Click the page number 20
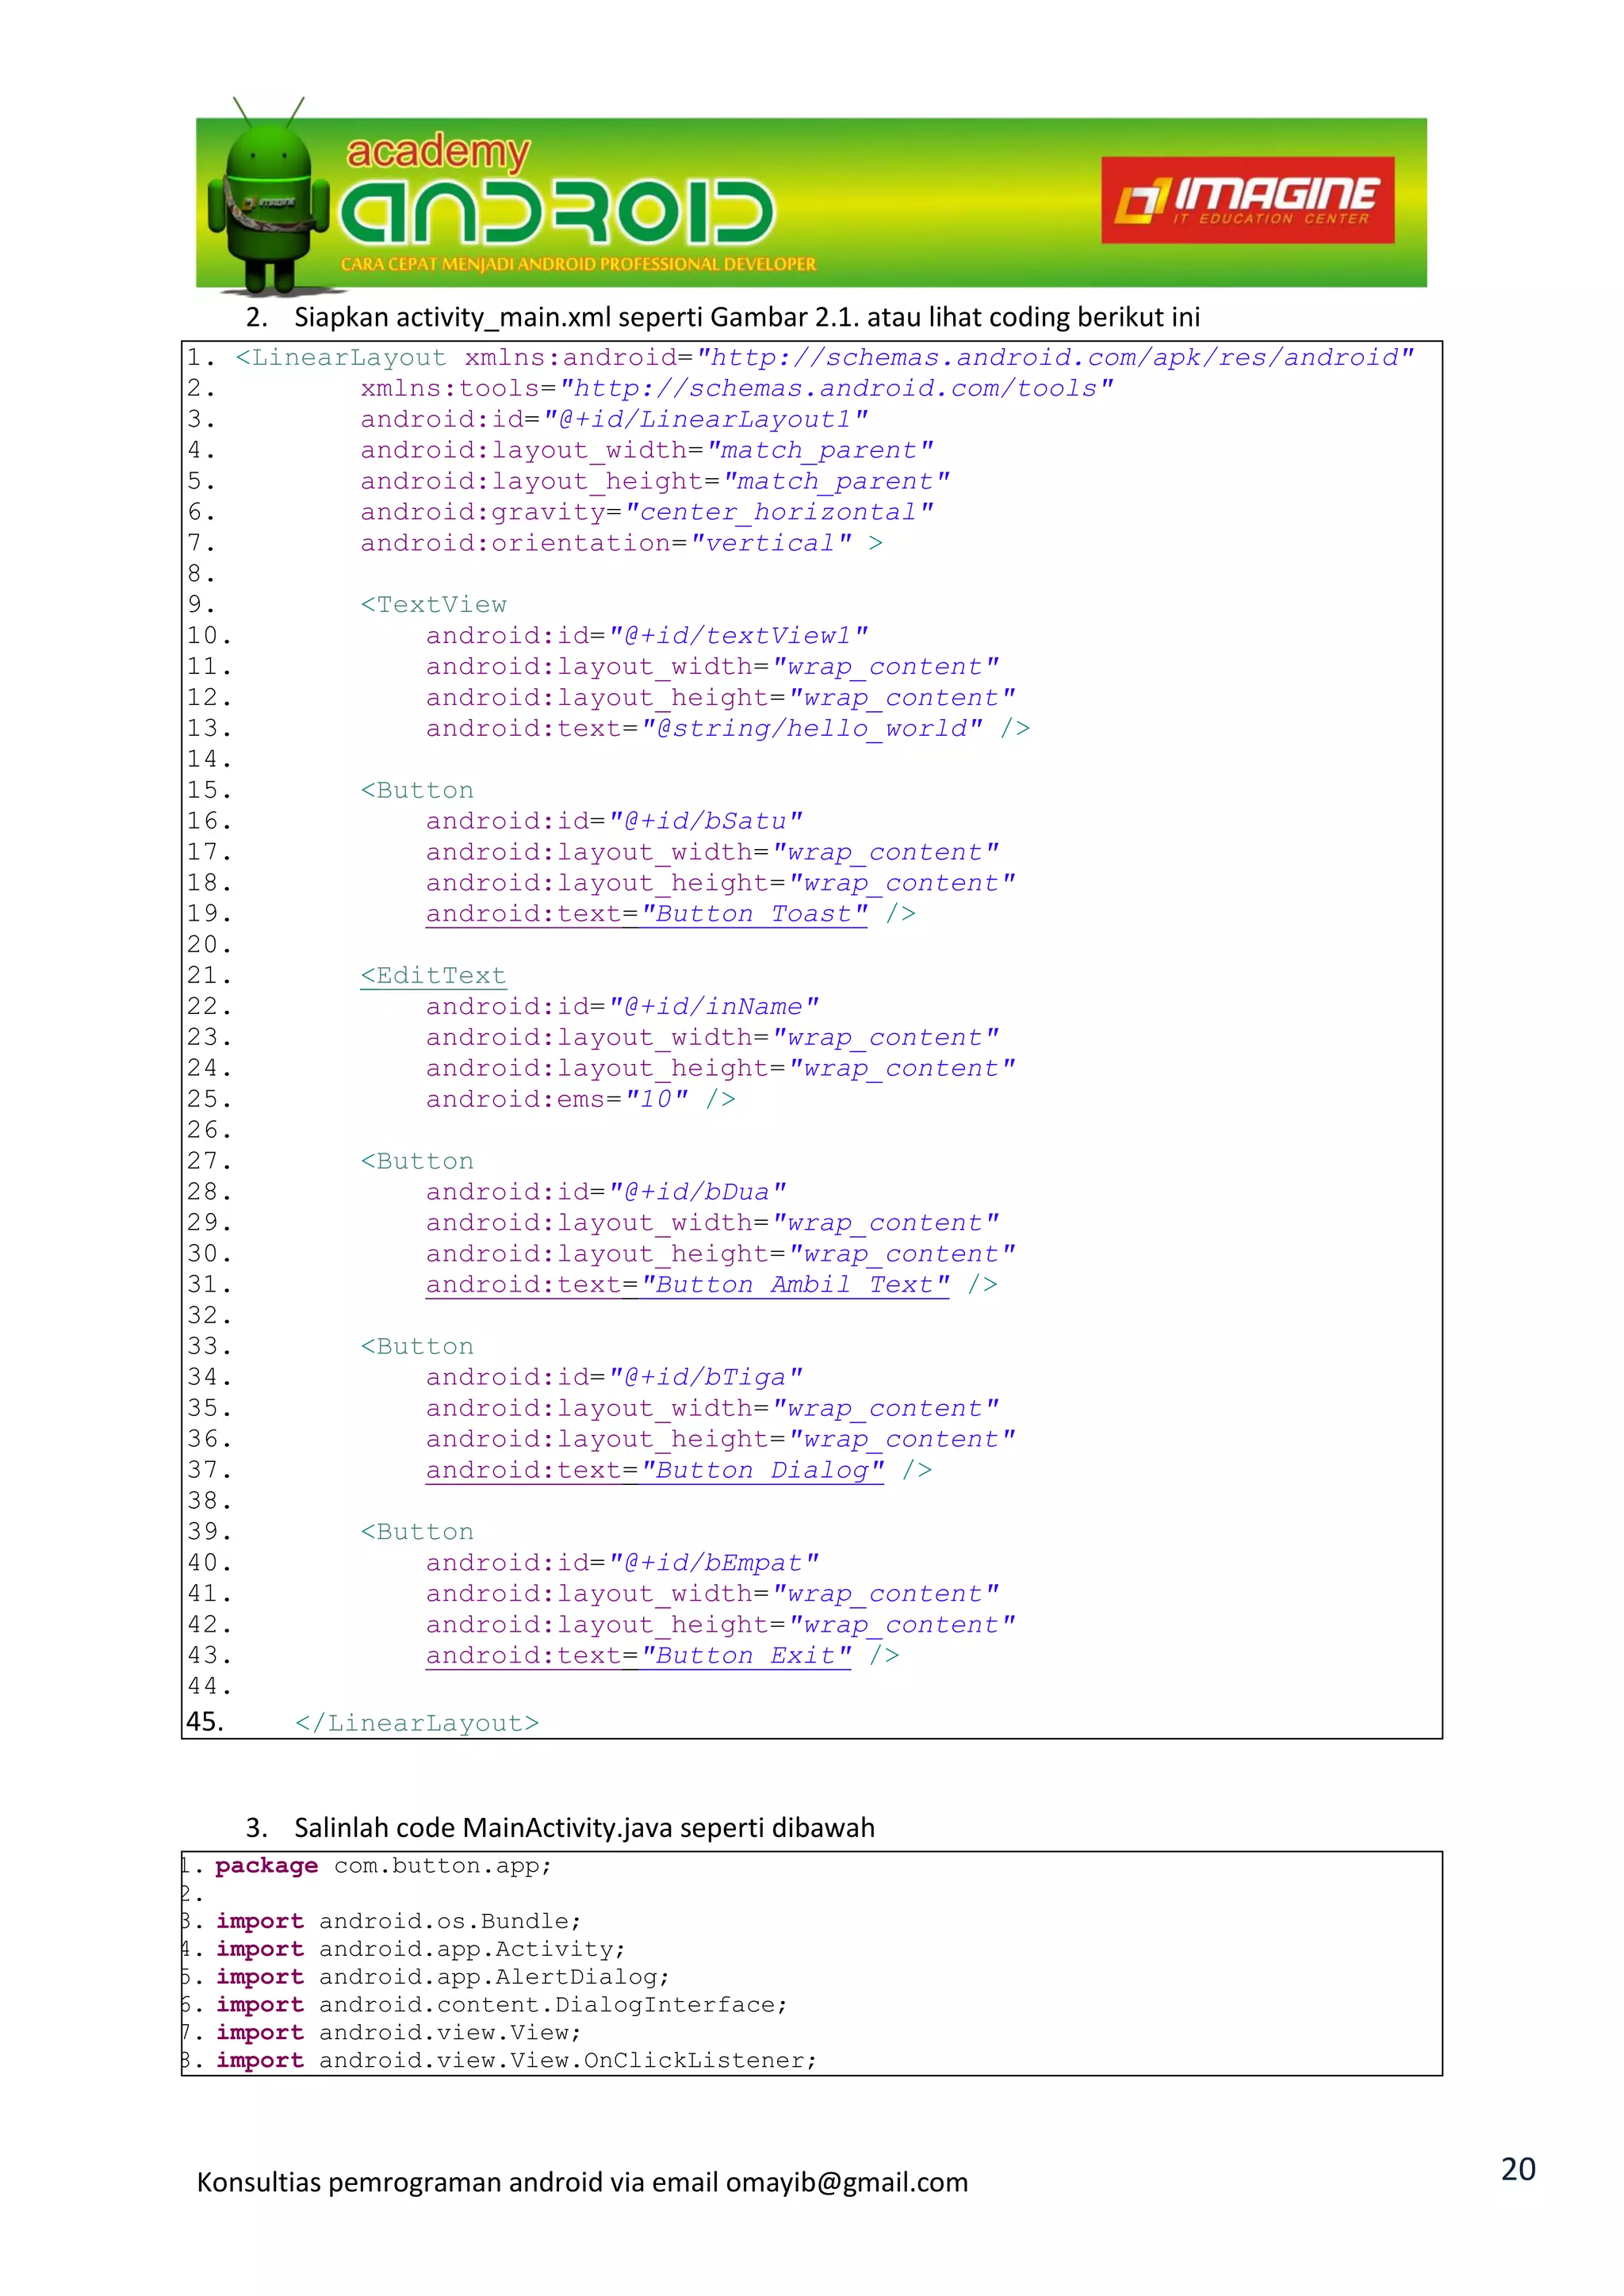The image size is (1624, 2296). (1518, 2169)
